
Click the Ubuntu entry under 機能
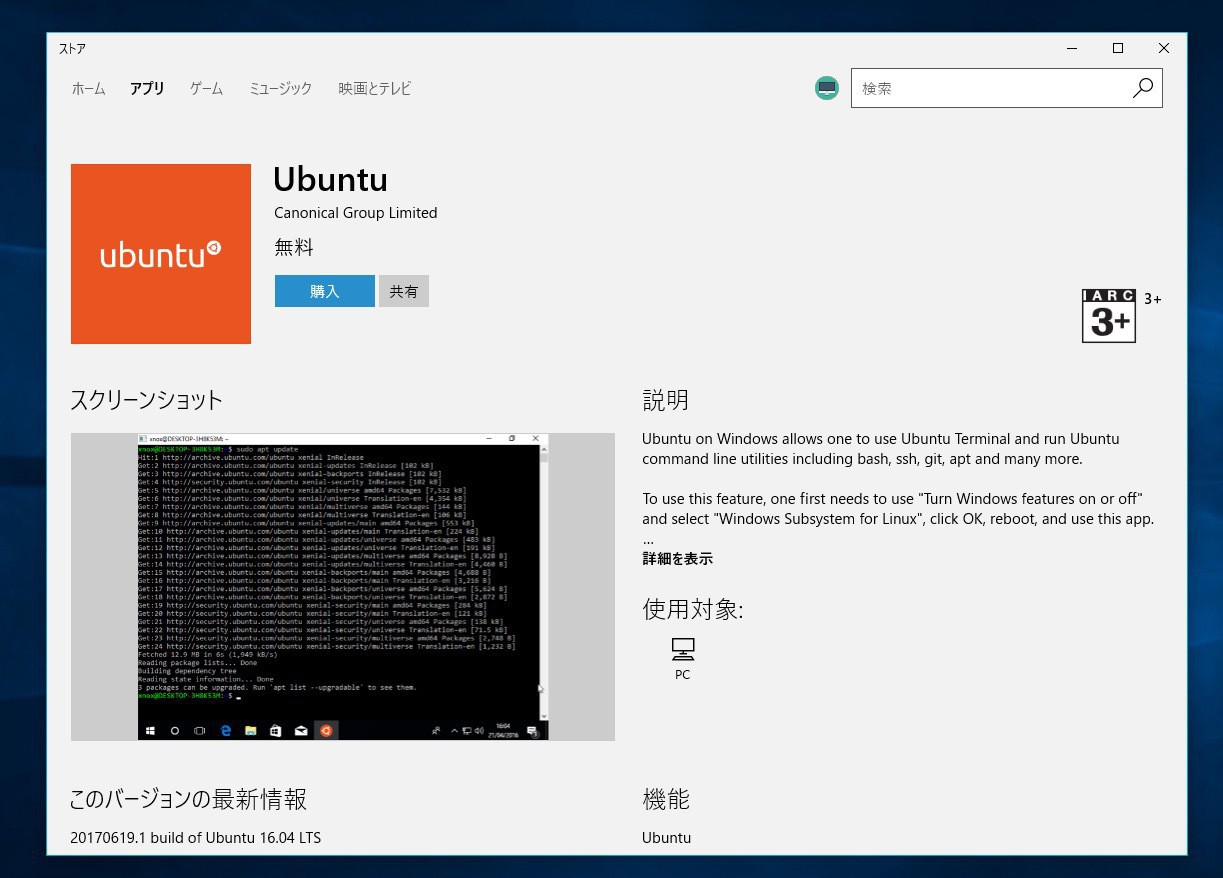coord(666,838)
